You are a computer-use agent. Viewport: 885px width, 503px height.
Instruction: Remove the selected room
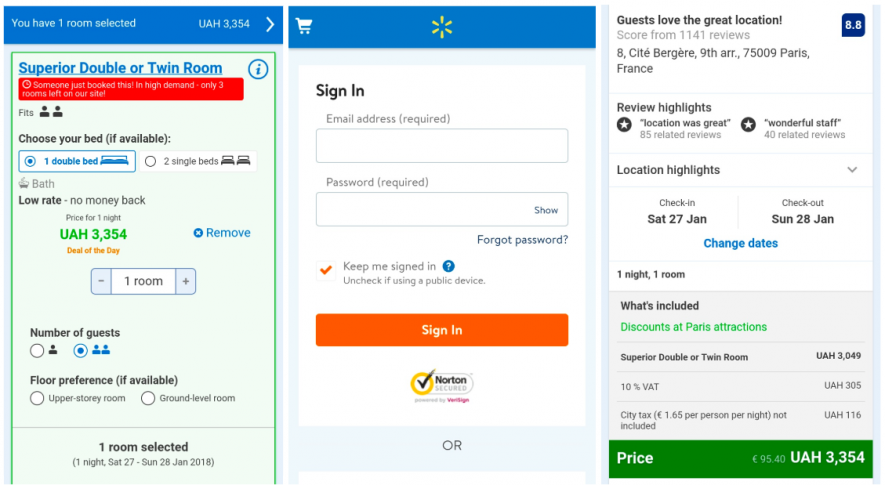[x=222, y=233]
